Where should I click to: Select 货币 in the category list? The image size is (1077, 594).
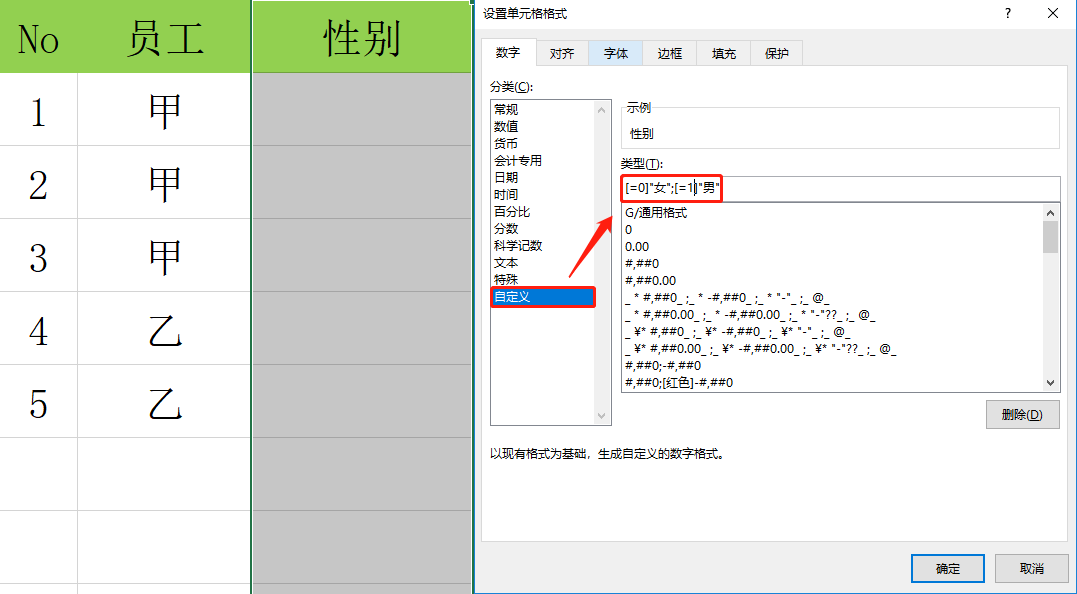[x=543, y=144]
